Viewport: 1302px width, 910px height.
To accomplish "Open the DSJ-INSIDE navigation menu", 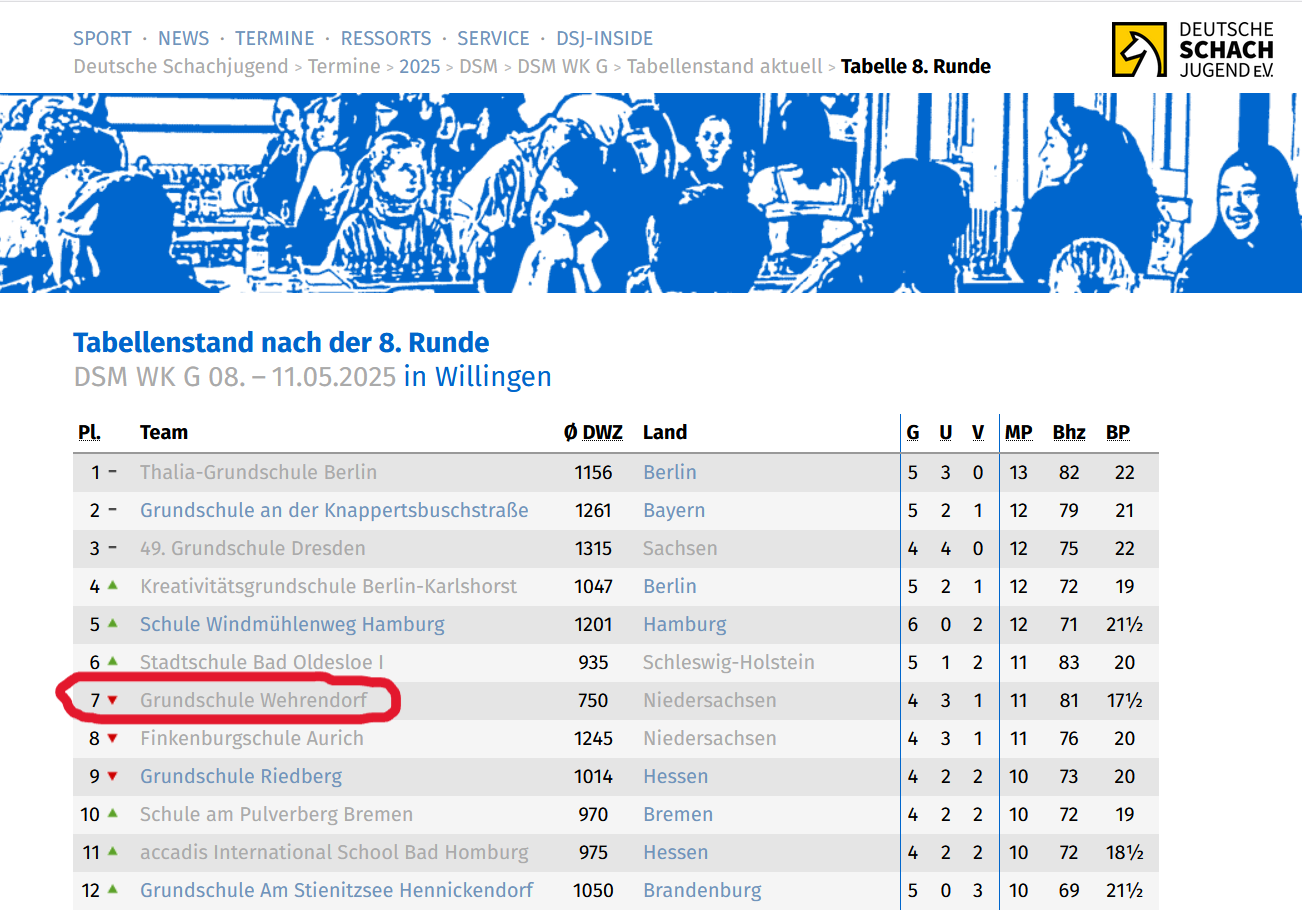I will [x=596, y=39].
